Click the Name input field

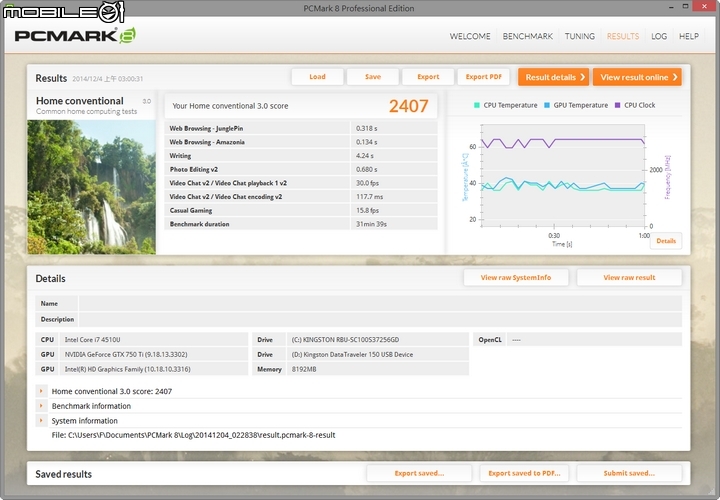380,303
